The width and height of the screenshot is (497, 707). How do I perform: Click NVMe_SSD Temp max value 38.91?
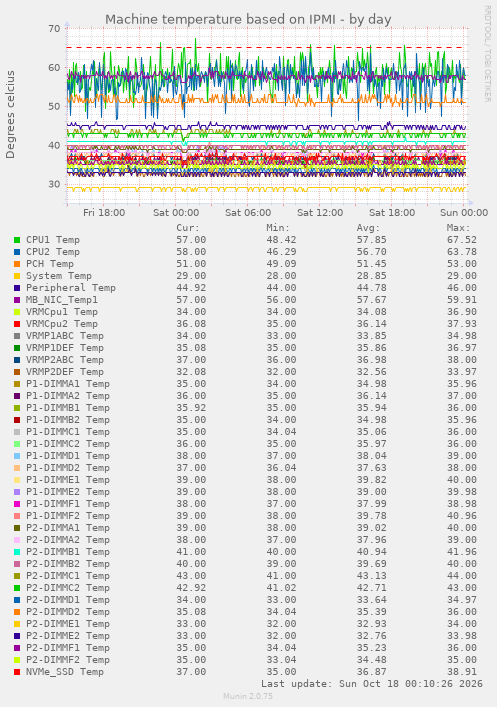pyautogui.click(x=461, y=672)
